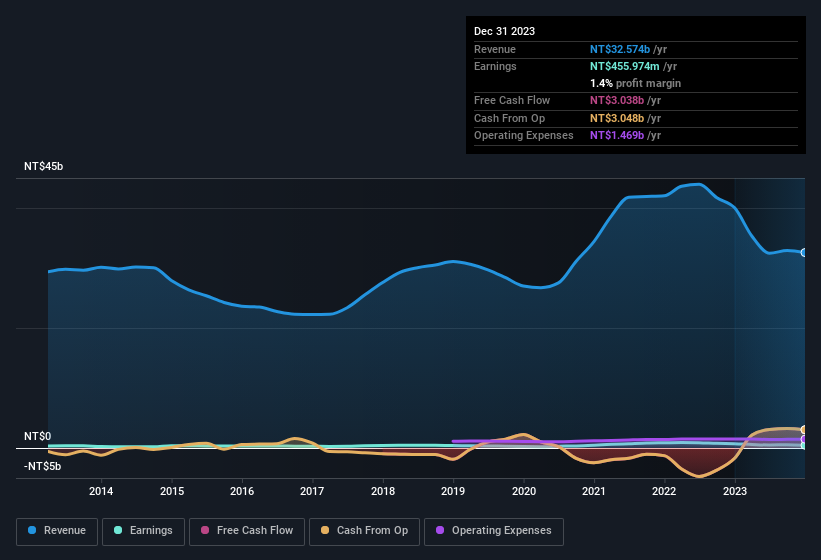821x560 pixels.
Task: Click the NT$0 y-axis label
Action: (x=38, y=436)
